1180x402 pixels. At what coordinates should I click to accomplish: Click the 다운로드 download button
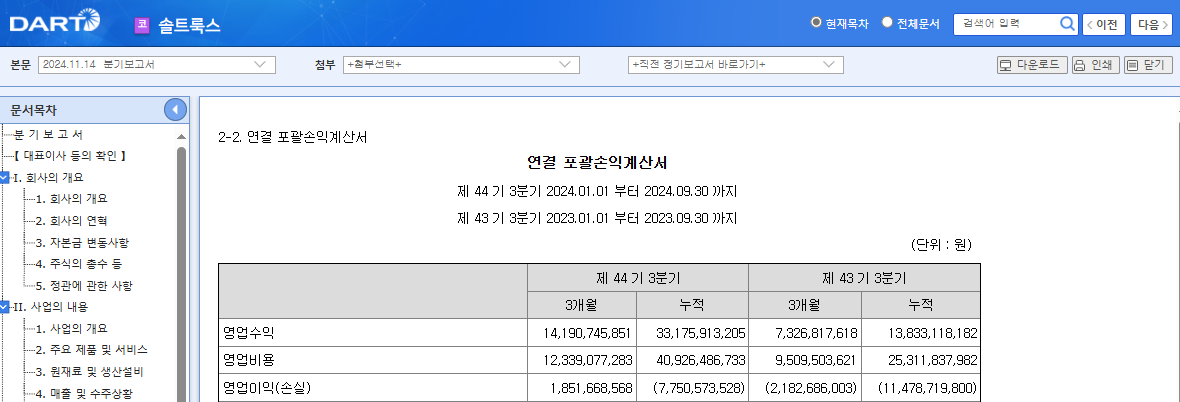1032,65
